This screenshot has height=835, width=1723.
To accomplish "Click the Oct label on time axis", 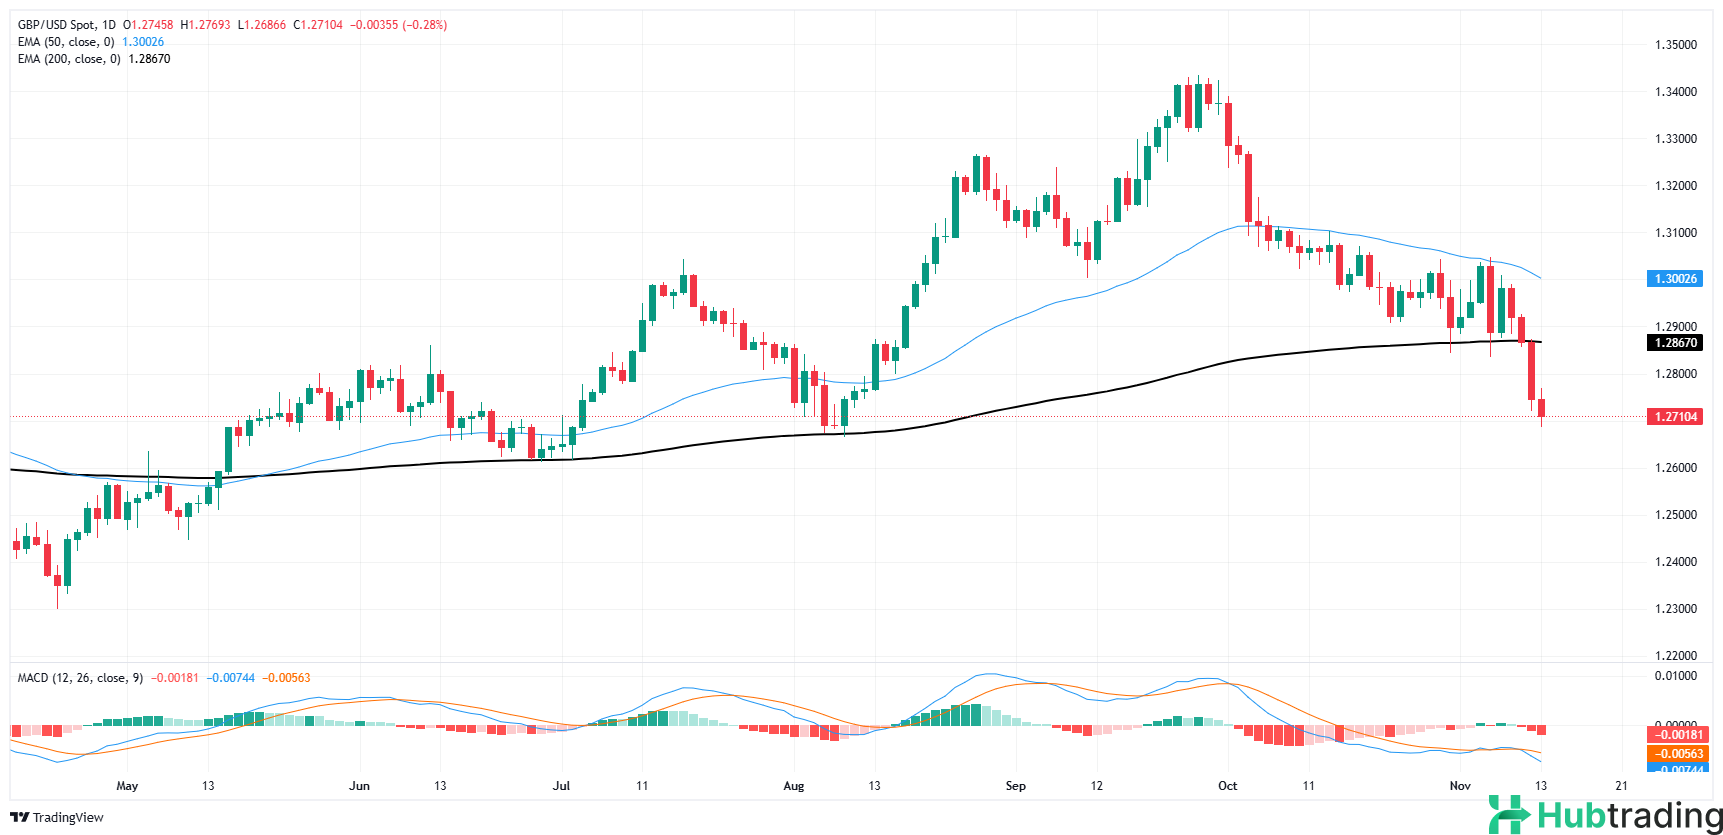I will click(x=1227, y=786).
